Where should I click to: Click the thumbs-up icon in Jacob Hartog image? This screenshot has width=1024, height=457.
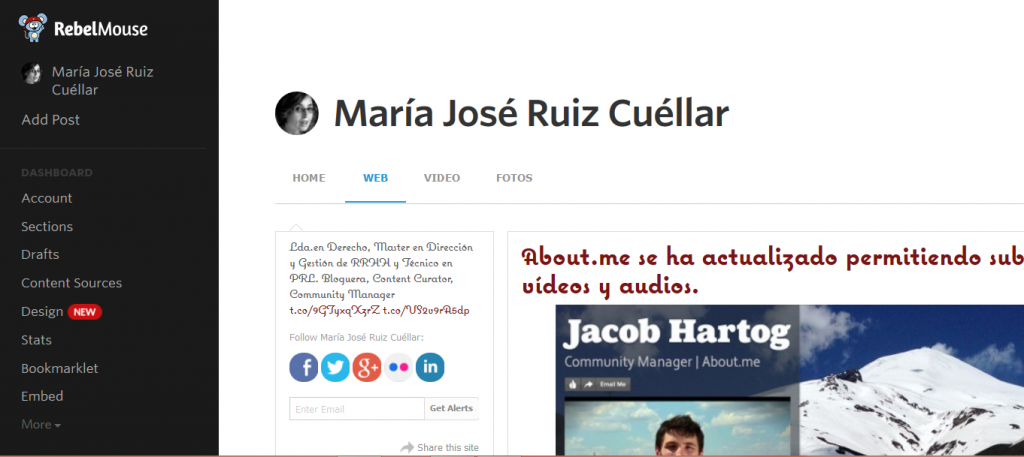(573, 385)
